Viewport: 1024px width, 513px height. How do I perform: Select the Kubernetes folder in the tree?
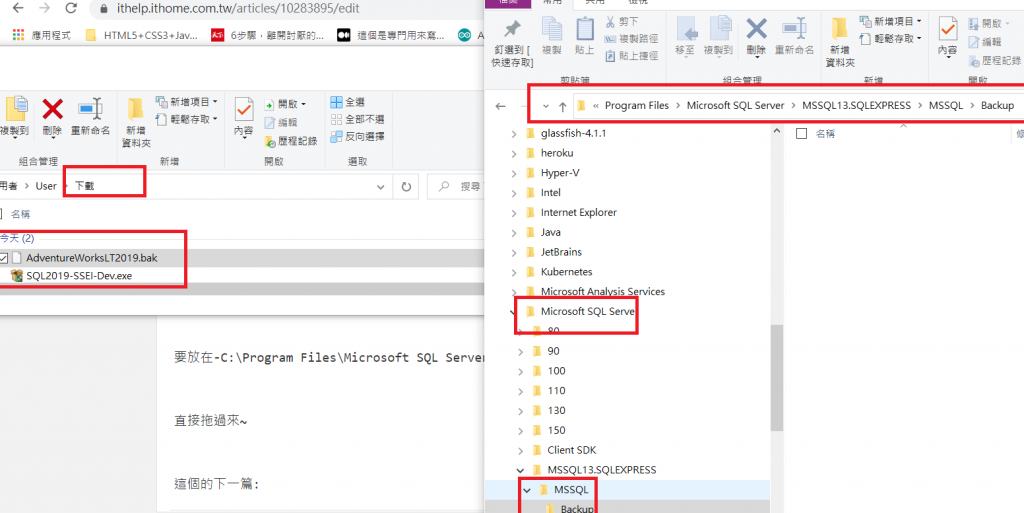(x=566, y=272)
